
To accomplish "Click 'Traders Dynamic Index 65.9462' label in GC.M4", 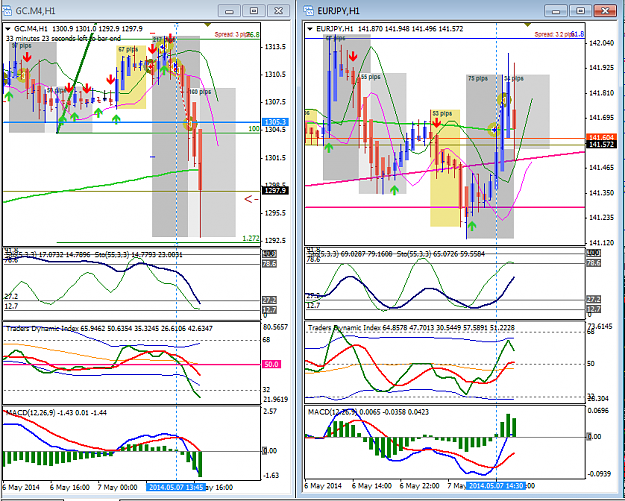I will [110, 329].
